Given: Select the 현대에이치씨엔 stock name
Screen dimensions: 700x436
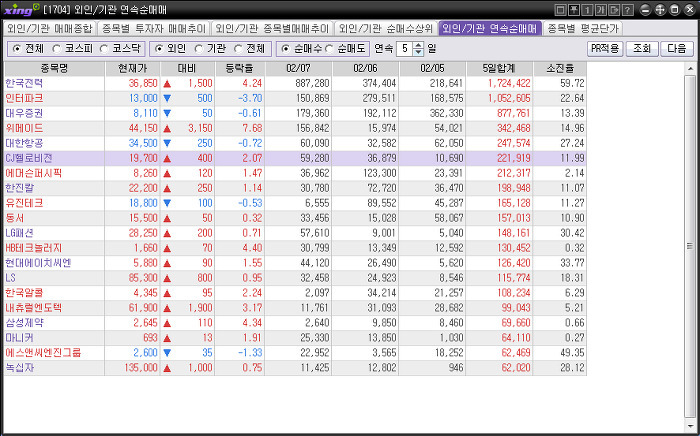Looking at the screenshot, I should (38, 263).
